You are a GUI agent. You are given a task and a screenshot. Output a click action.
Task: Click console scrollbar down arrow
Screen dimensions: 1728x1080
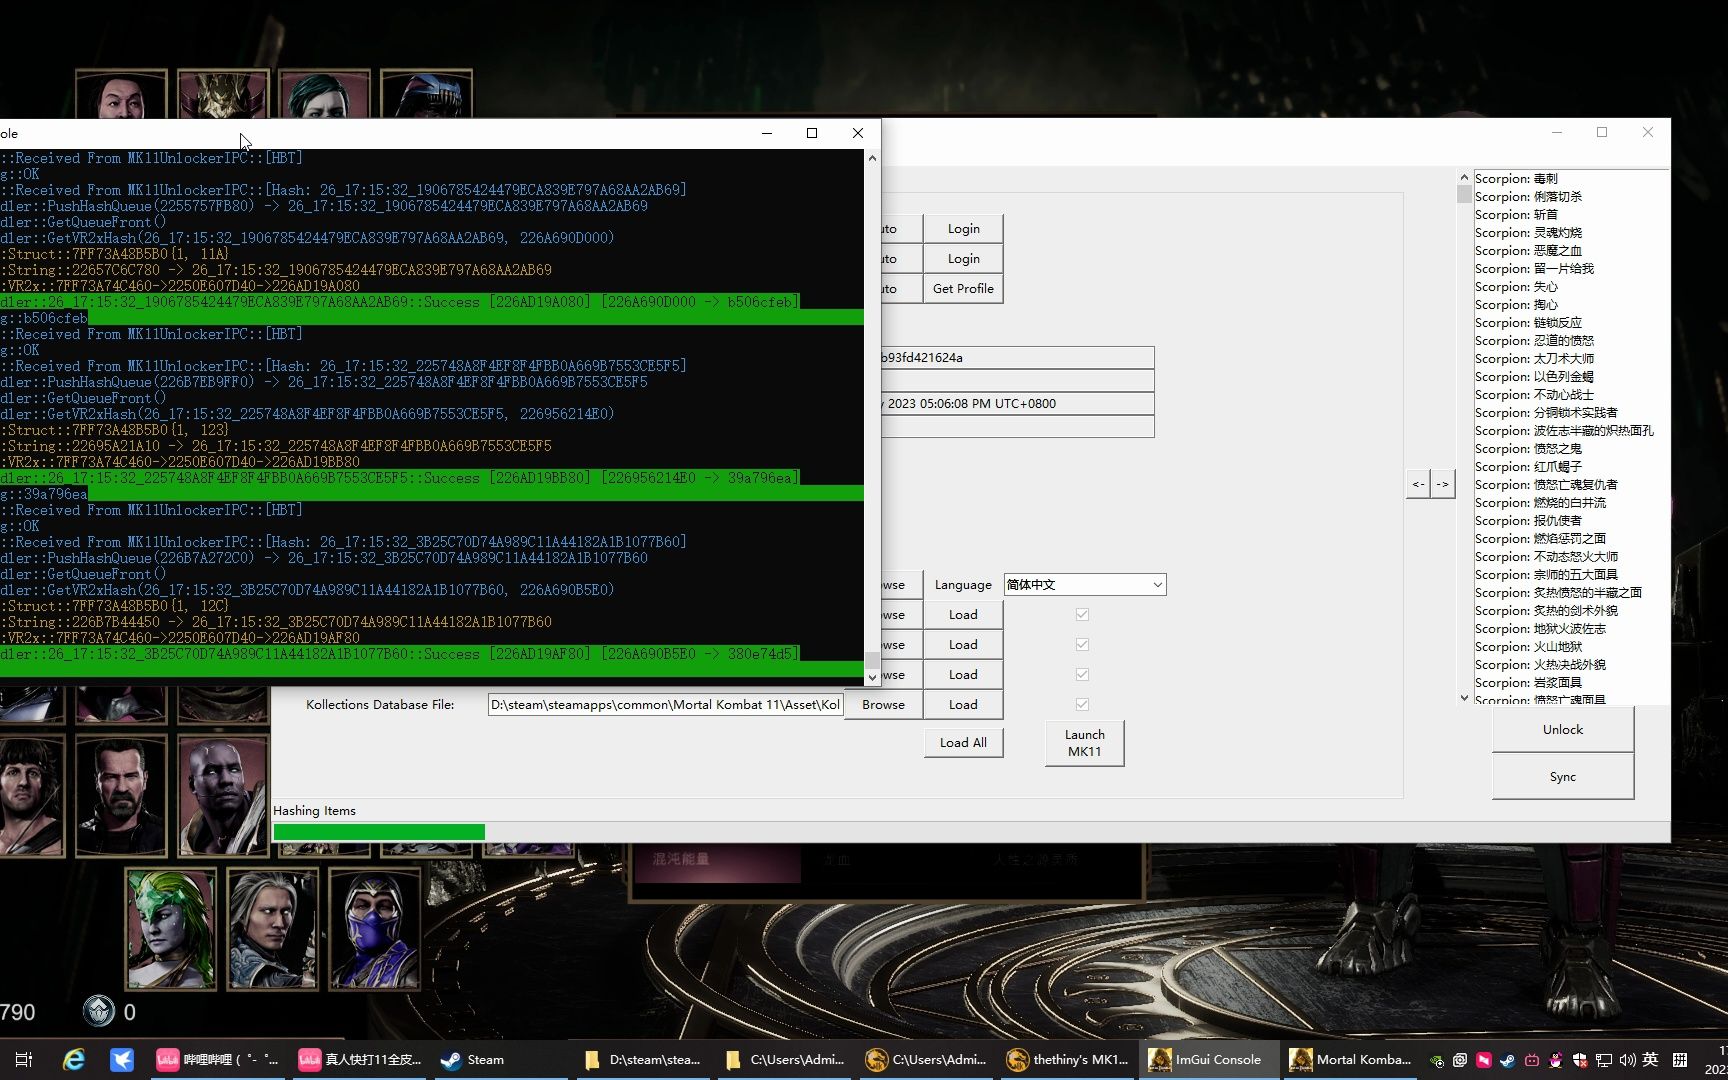click(x=872, y=676)
